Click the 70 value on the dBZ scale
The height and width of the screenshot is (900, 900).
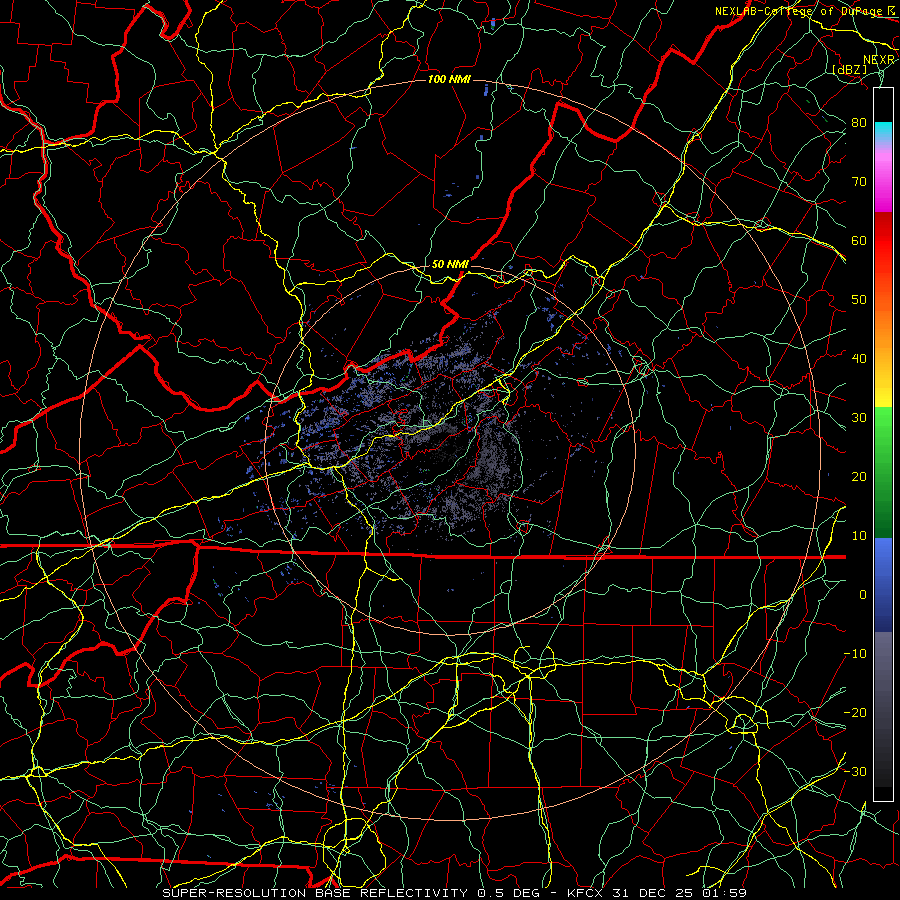(859, 182)
